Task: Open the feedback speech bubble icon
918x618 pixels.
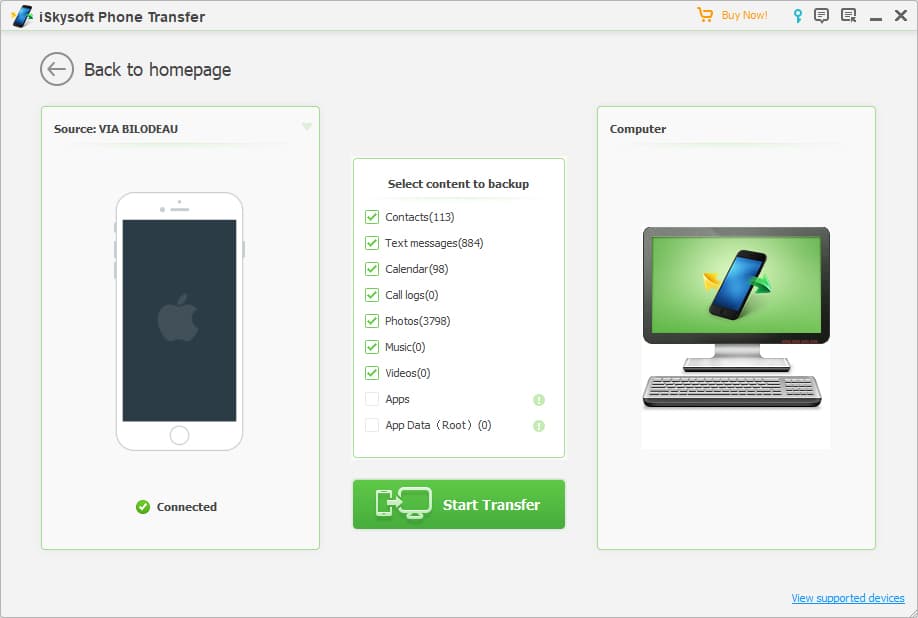Action: pyautogui.click(x=821, y=15)
